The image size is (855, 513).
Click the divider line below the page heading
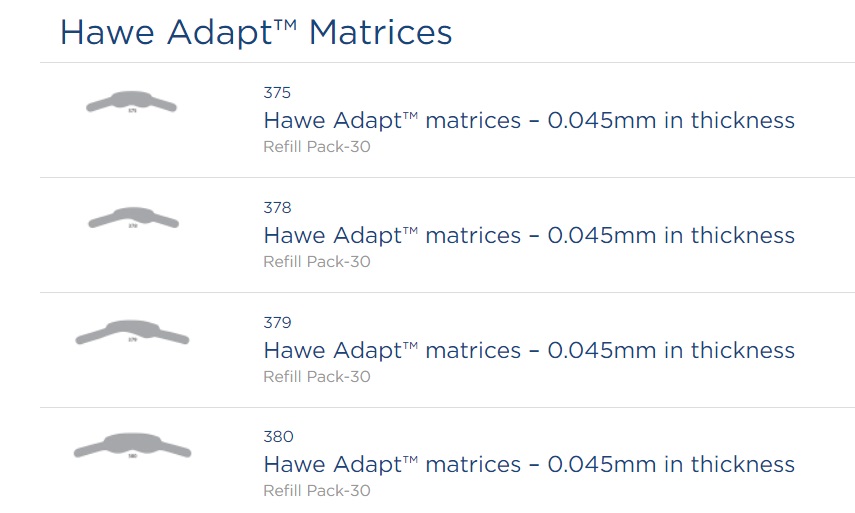(x=447, y=63)
